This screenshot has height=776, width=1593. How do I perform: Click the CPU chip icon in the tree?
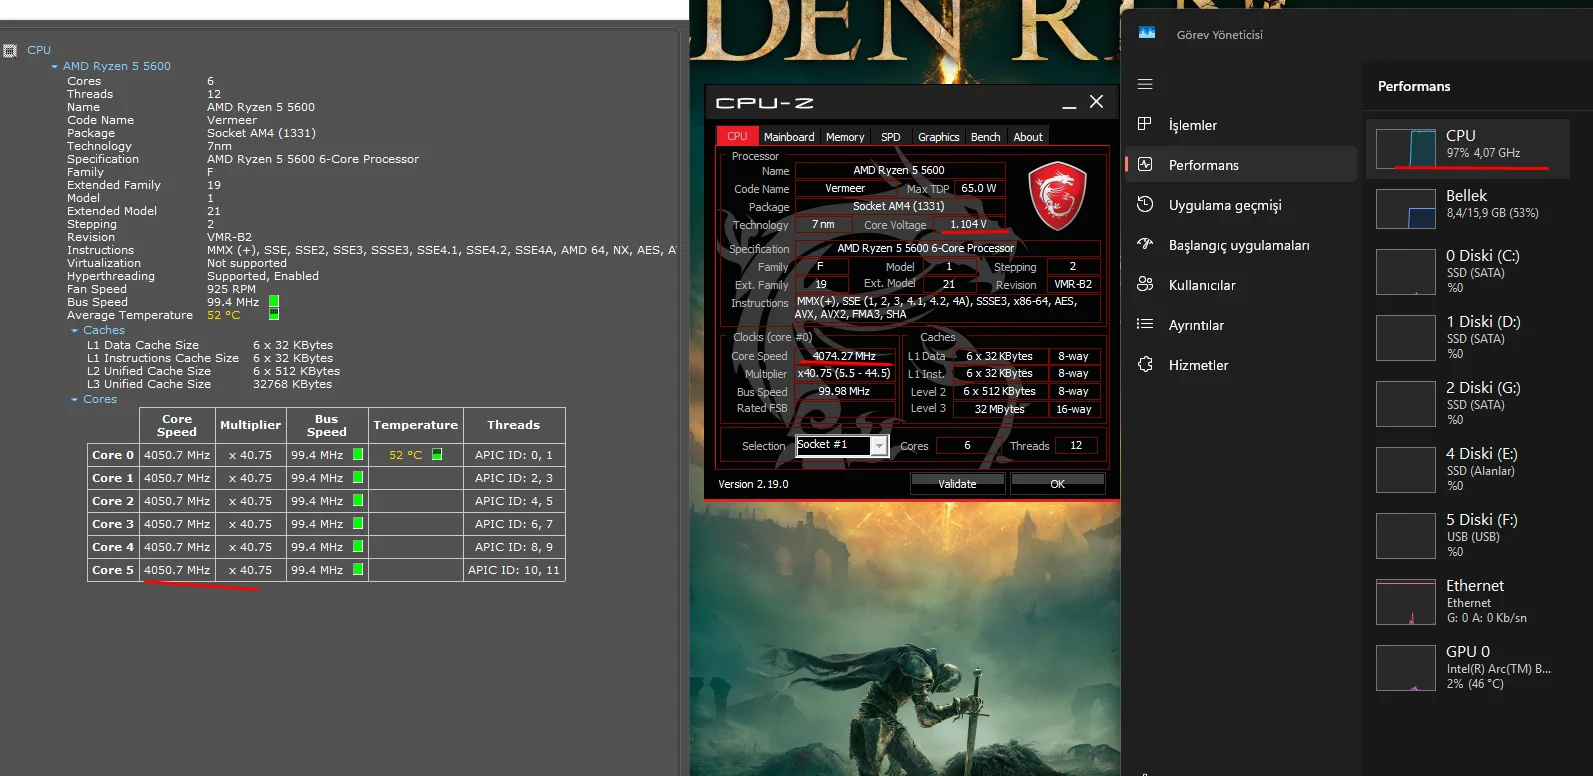pyautogui.click(x=10, y=50)
